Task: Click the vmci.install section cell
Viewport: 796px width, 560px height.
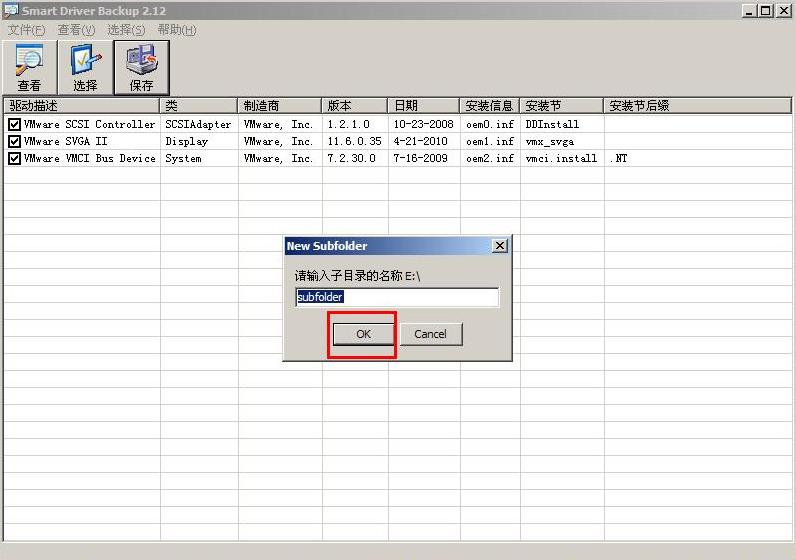Action: (561, 159)
